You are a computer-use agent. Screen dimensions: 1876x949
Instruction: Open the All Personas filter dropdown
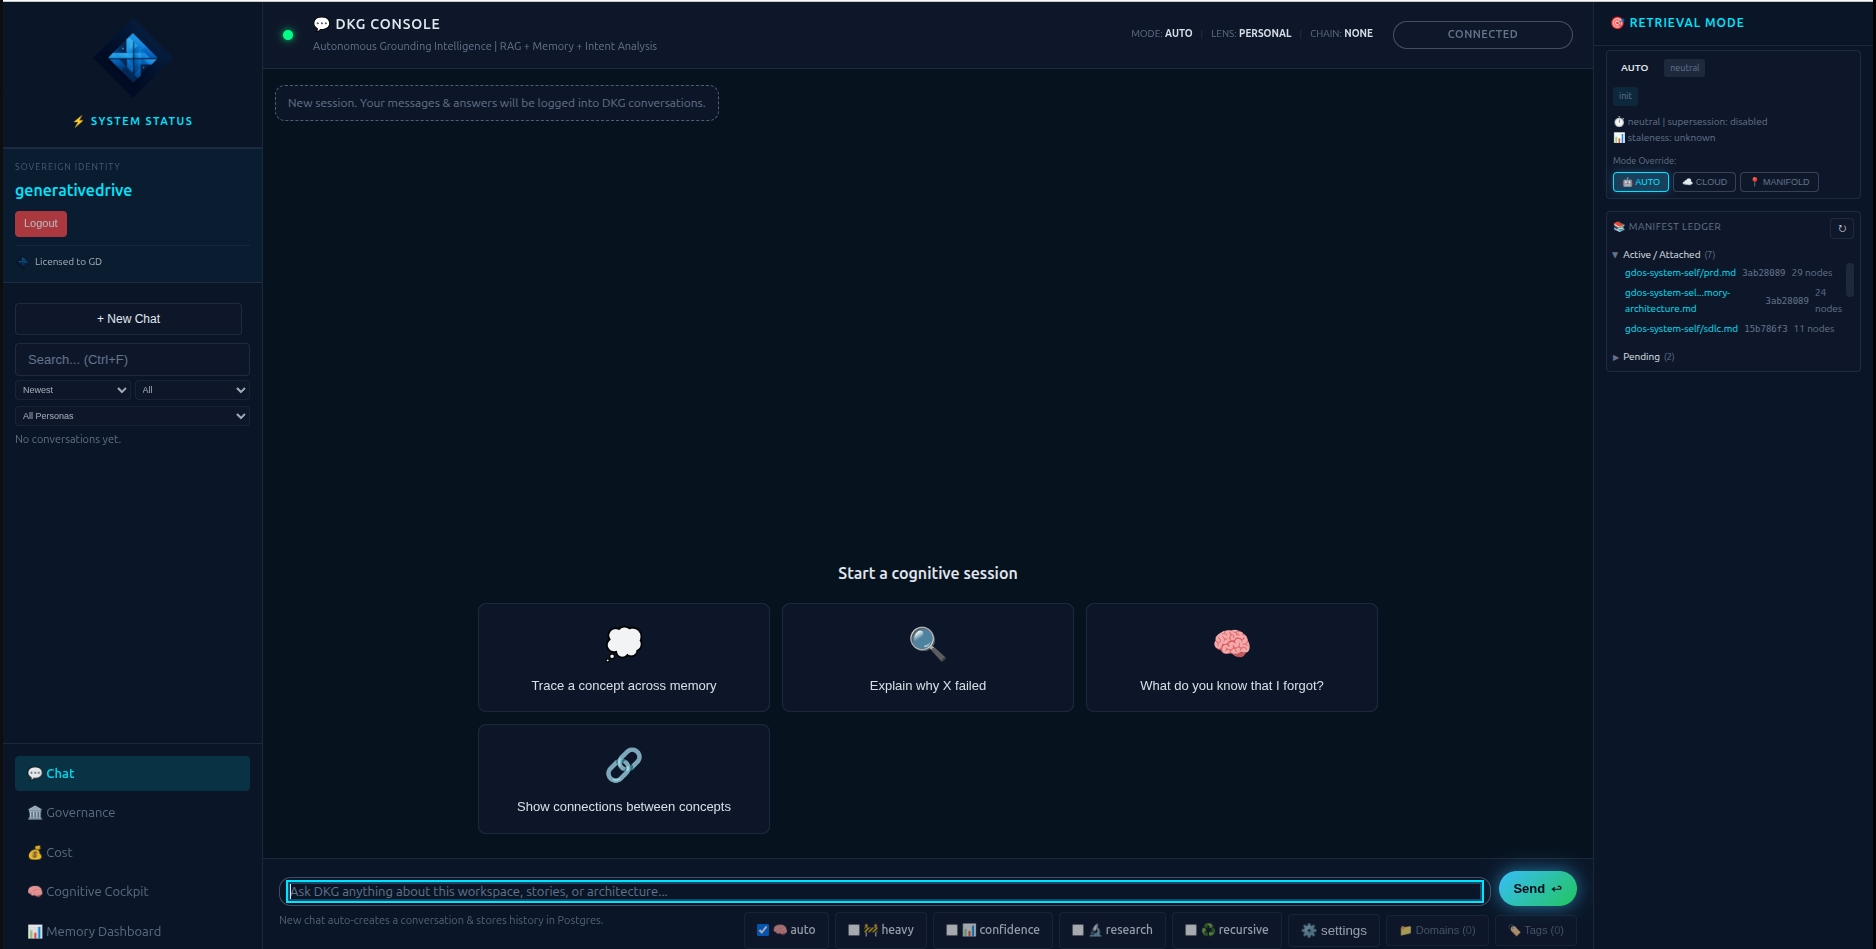pos(131,415)
